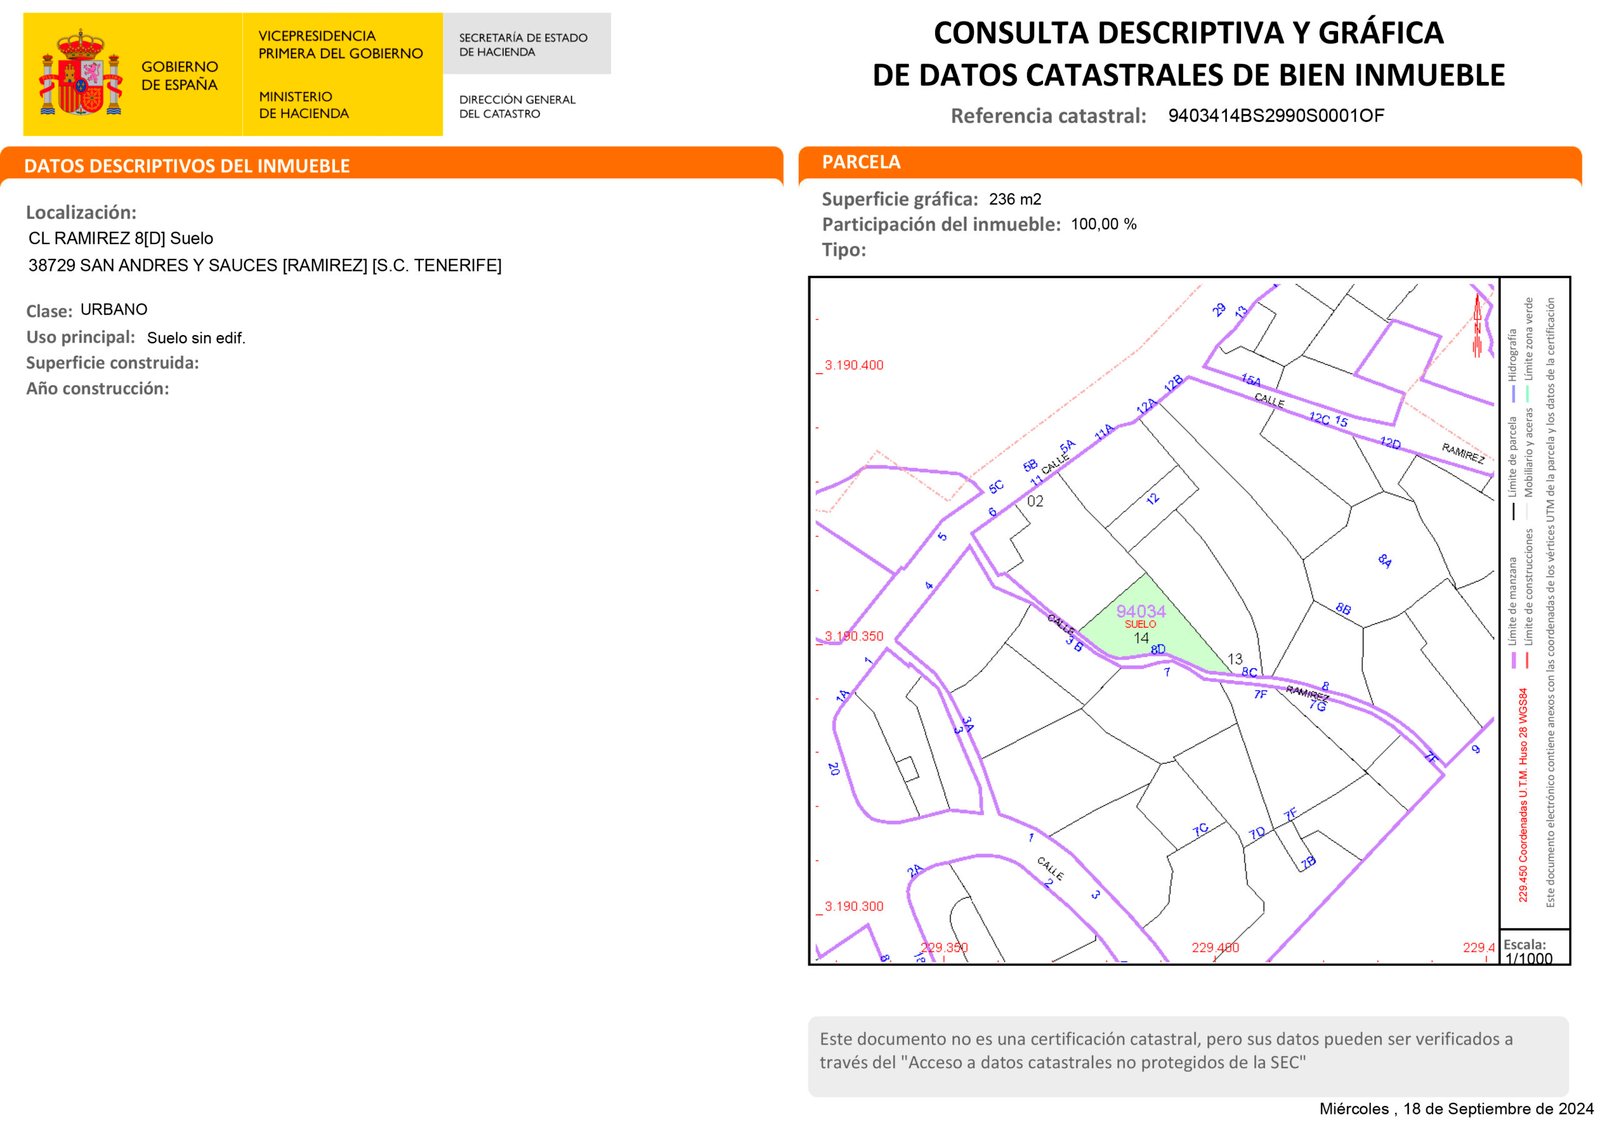The image size is (1600, 1136).
Task: Click the '3.190.400' coordinate on map
Action: click(854, 365)
